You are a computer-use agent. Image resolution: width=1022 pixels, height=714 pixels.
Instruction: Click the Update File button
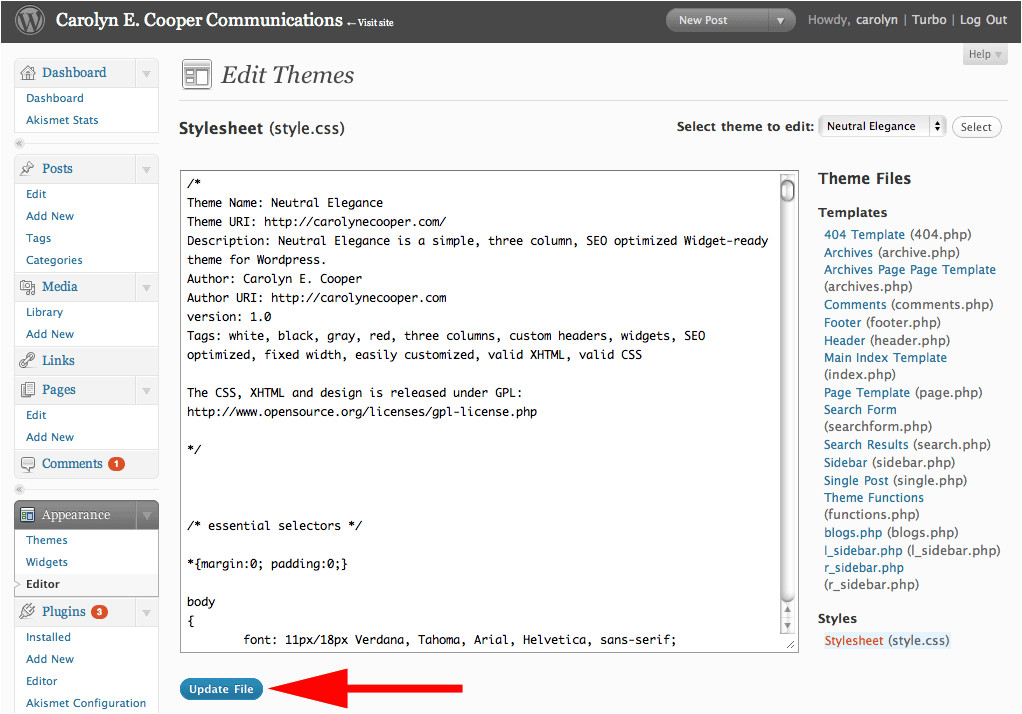221,689
